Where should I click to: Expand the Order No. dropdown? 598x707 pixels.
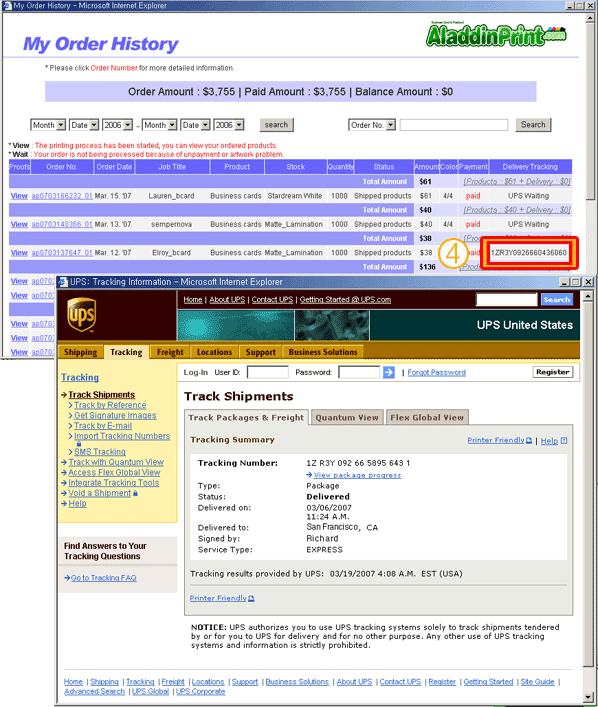[391, 125]
